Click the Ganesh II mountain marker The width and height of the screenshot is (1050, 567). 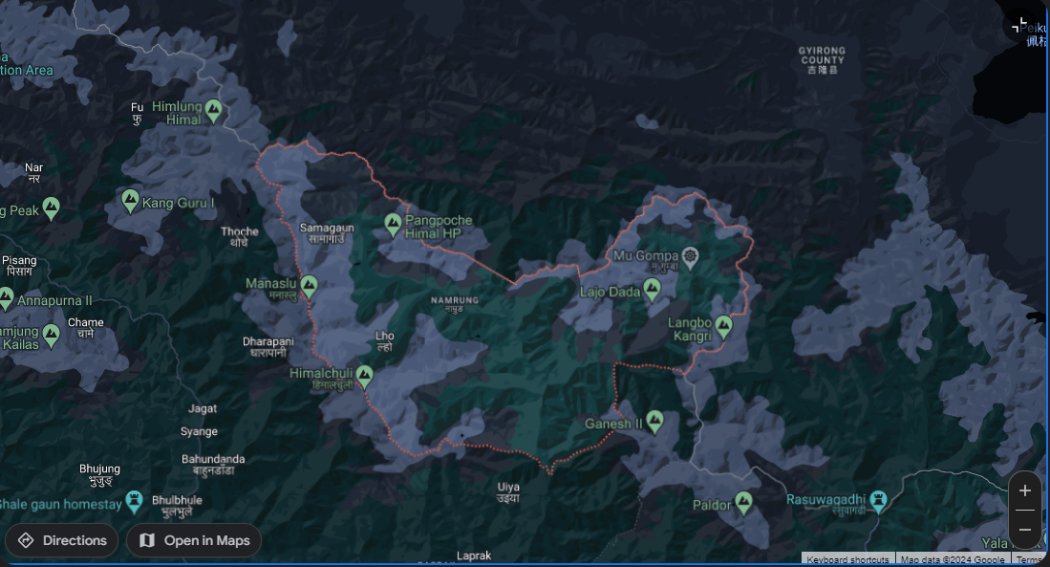[655, 422]
